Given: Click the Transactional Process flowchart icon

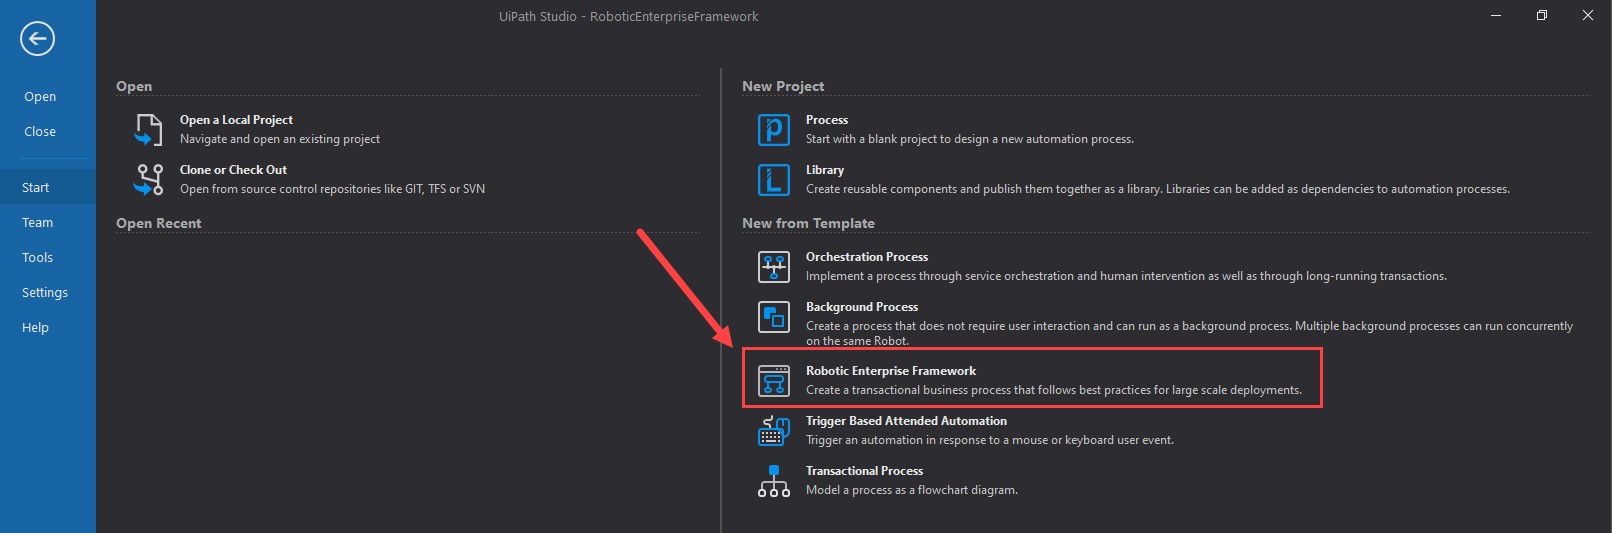Looking at the screenshot, I should 774,481.
